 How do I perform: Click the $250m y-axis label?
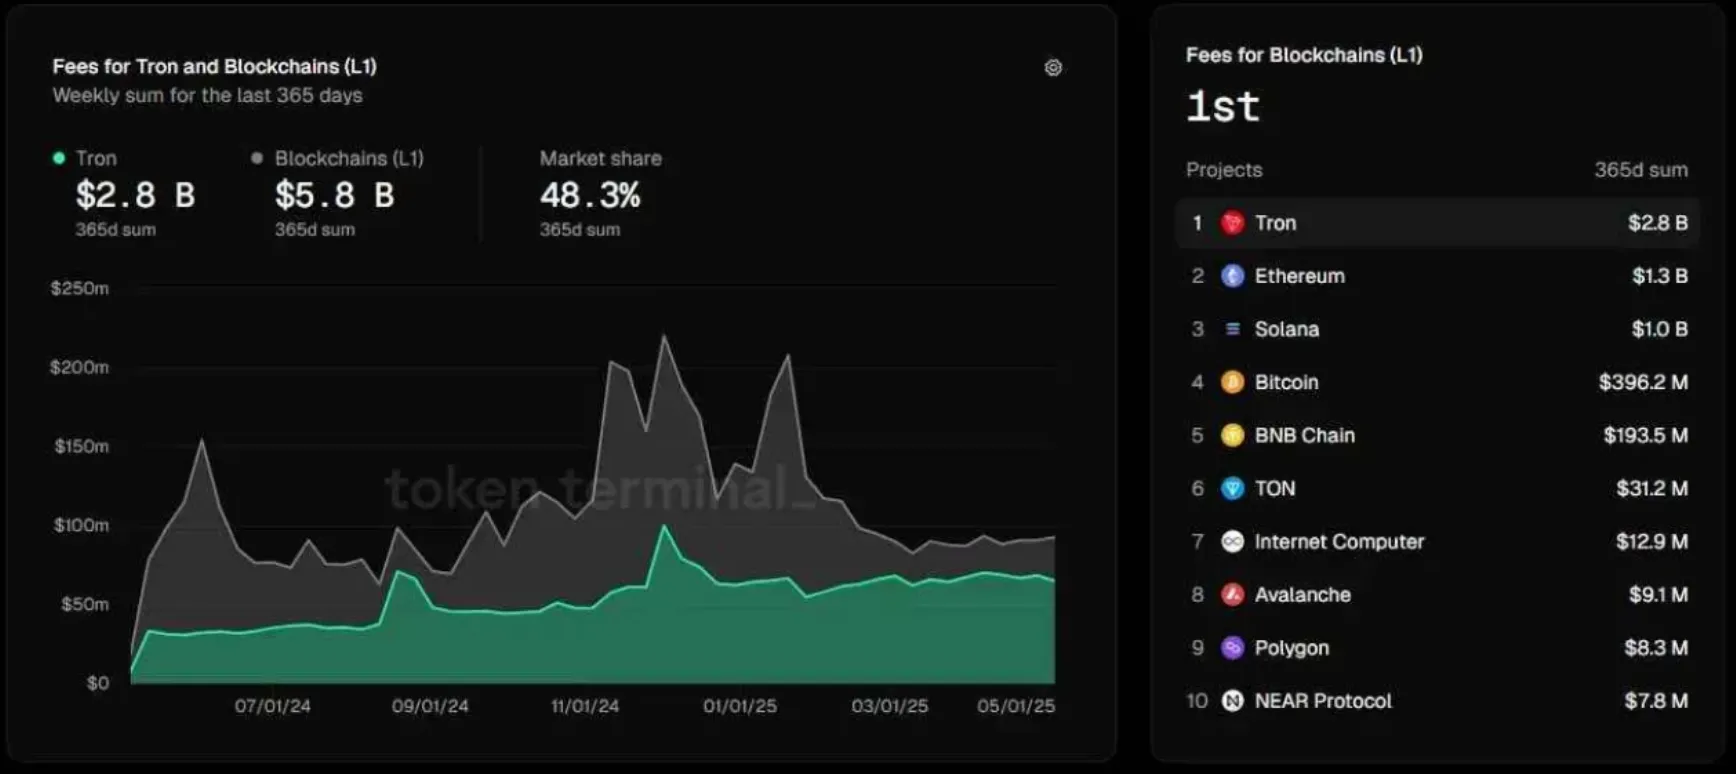[x=80, y=288]
